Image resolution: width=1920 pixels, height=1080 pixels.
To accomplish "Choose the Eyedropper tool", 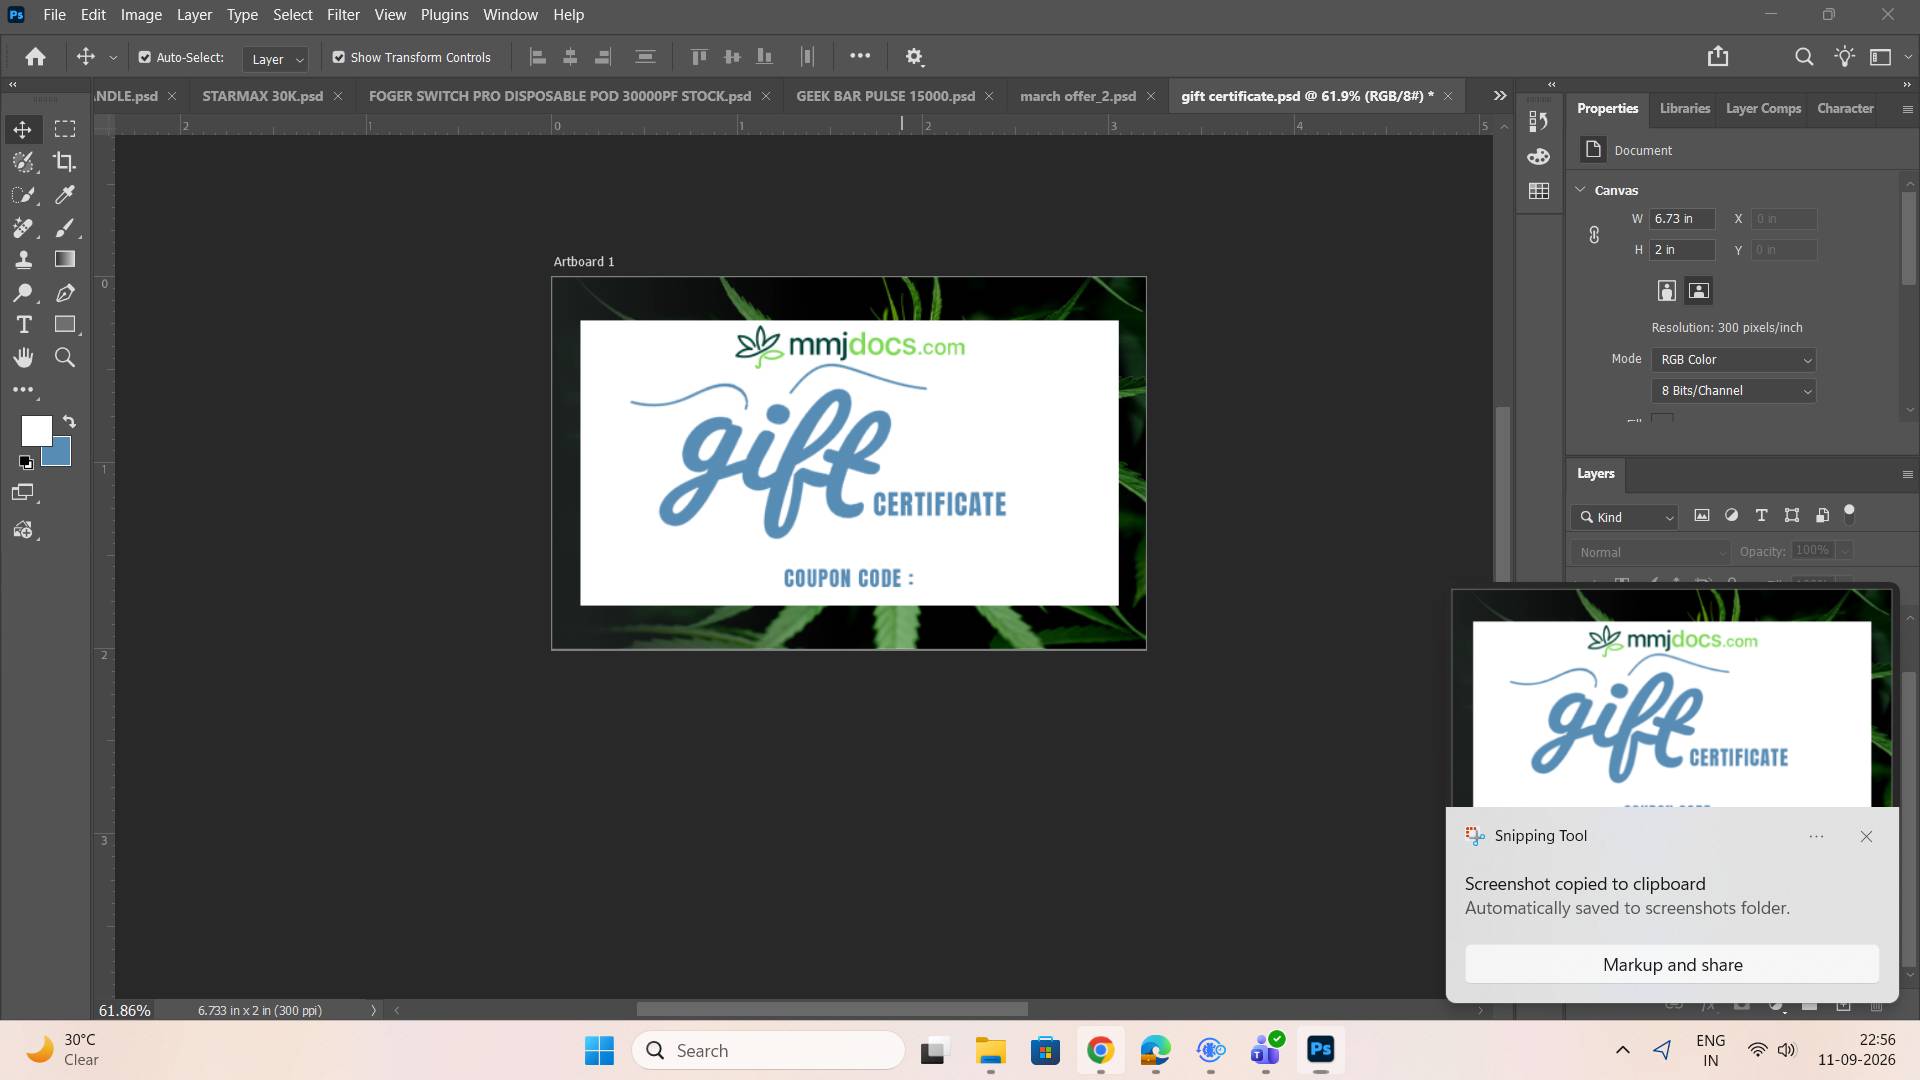I will click(x=65, y=195).
